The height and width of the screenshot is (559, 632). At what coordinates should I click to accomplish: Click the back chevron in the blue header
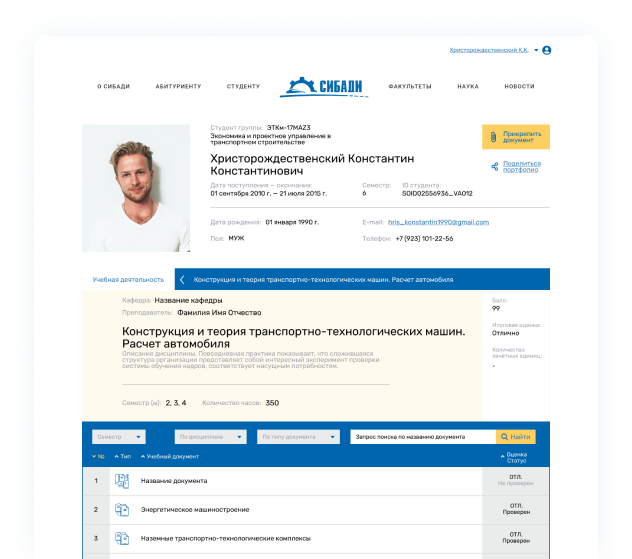[182, 280]
